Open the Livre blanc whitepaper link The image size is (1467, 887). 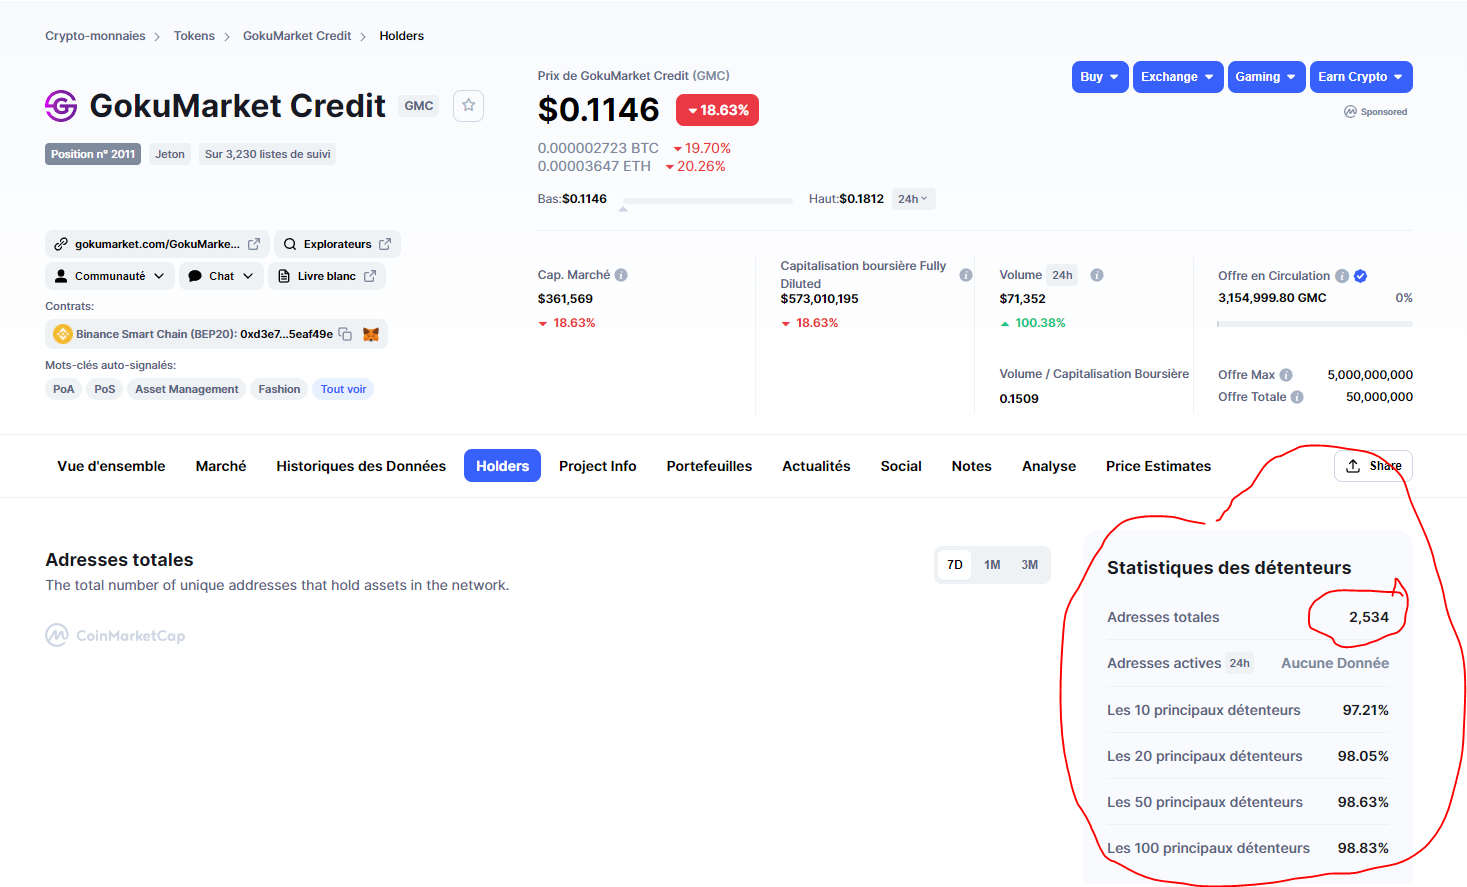coord(326,276)
